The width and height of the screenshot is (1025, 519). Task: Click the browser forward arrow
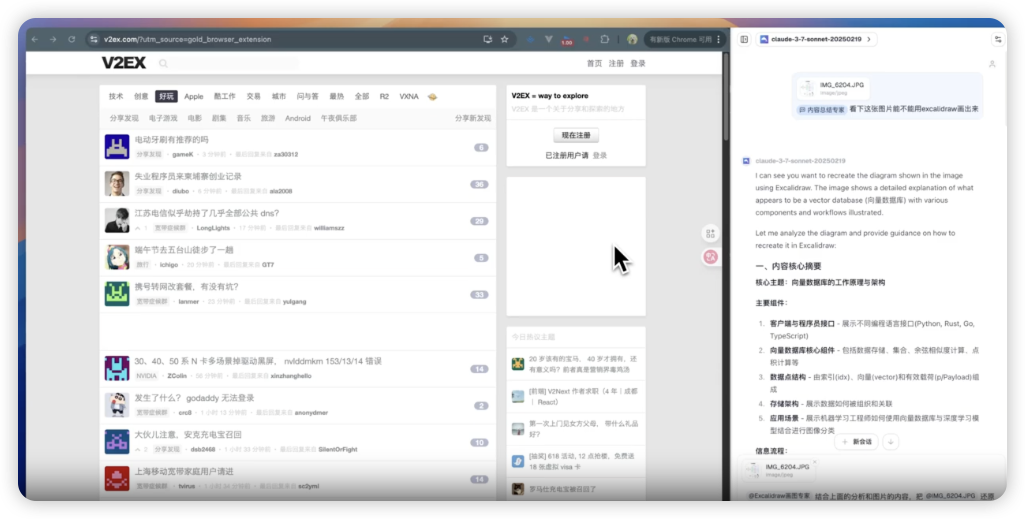pyautogui.click(x=53, y=39)
